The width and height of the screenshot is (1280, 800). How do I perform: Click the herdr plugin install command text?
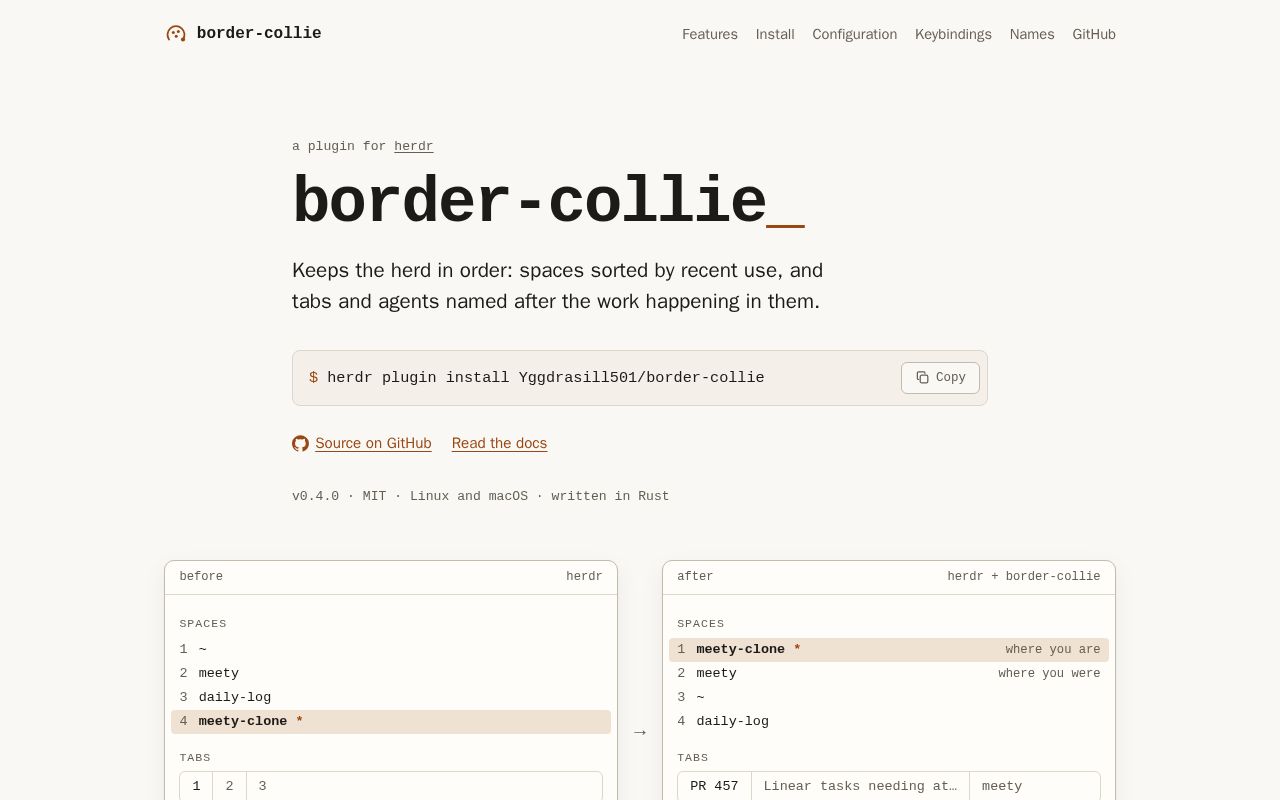546,378
